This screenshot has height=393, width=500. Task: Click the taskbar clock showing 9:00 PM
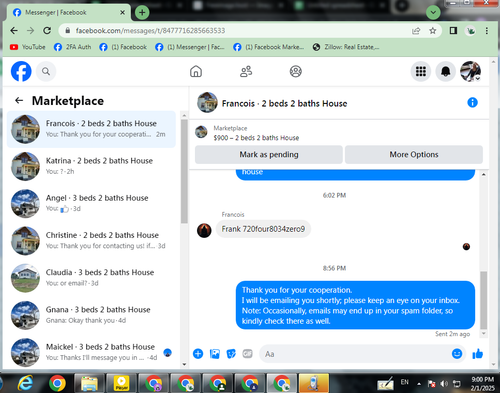[483, 384]
